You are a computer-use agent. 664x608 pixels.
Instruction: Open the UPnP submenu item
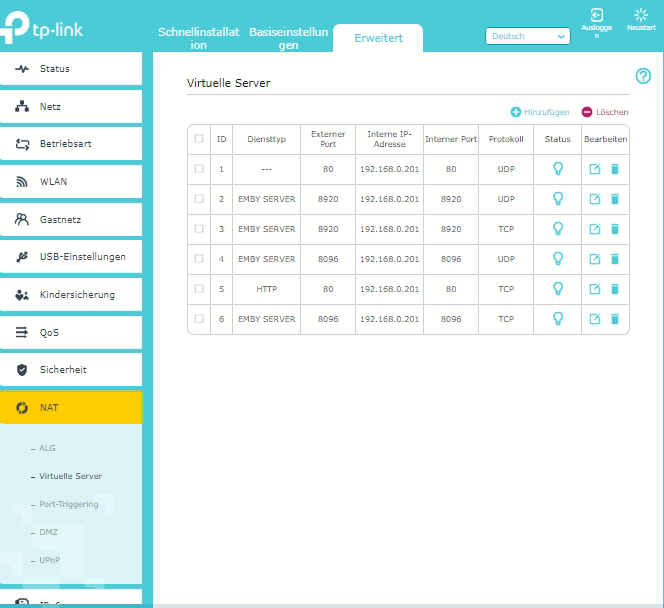(50, 560)
